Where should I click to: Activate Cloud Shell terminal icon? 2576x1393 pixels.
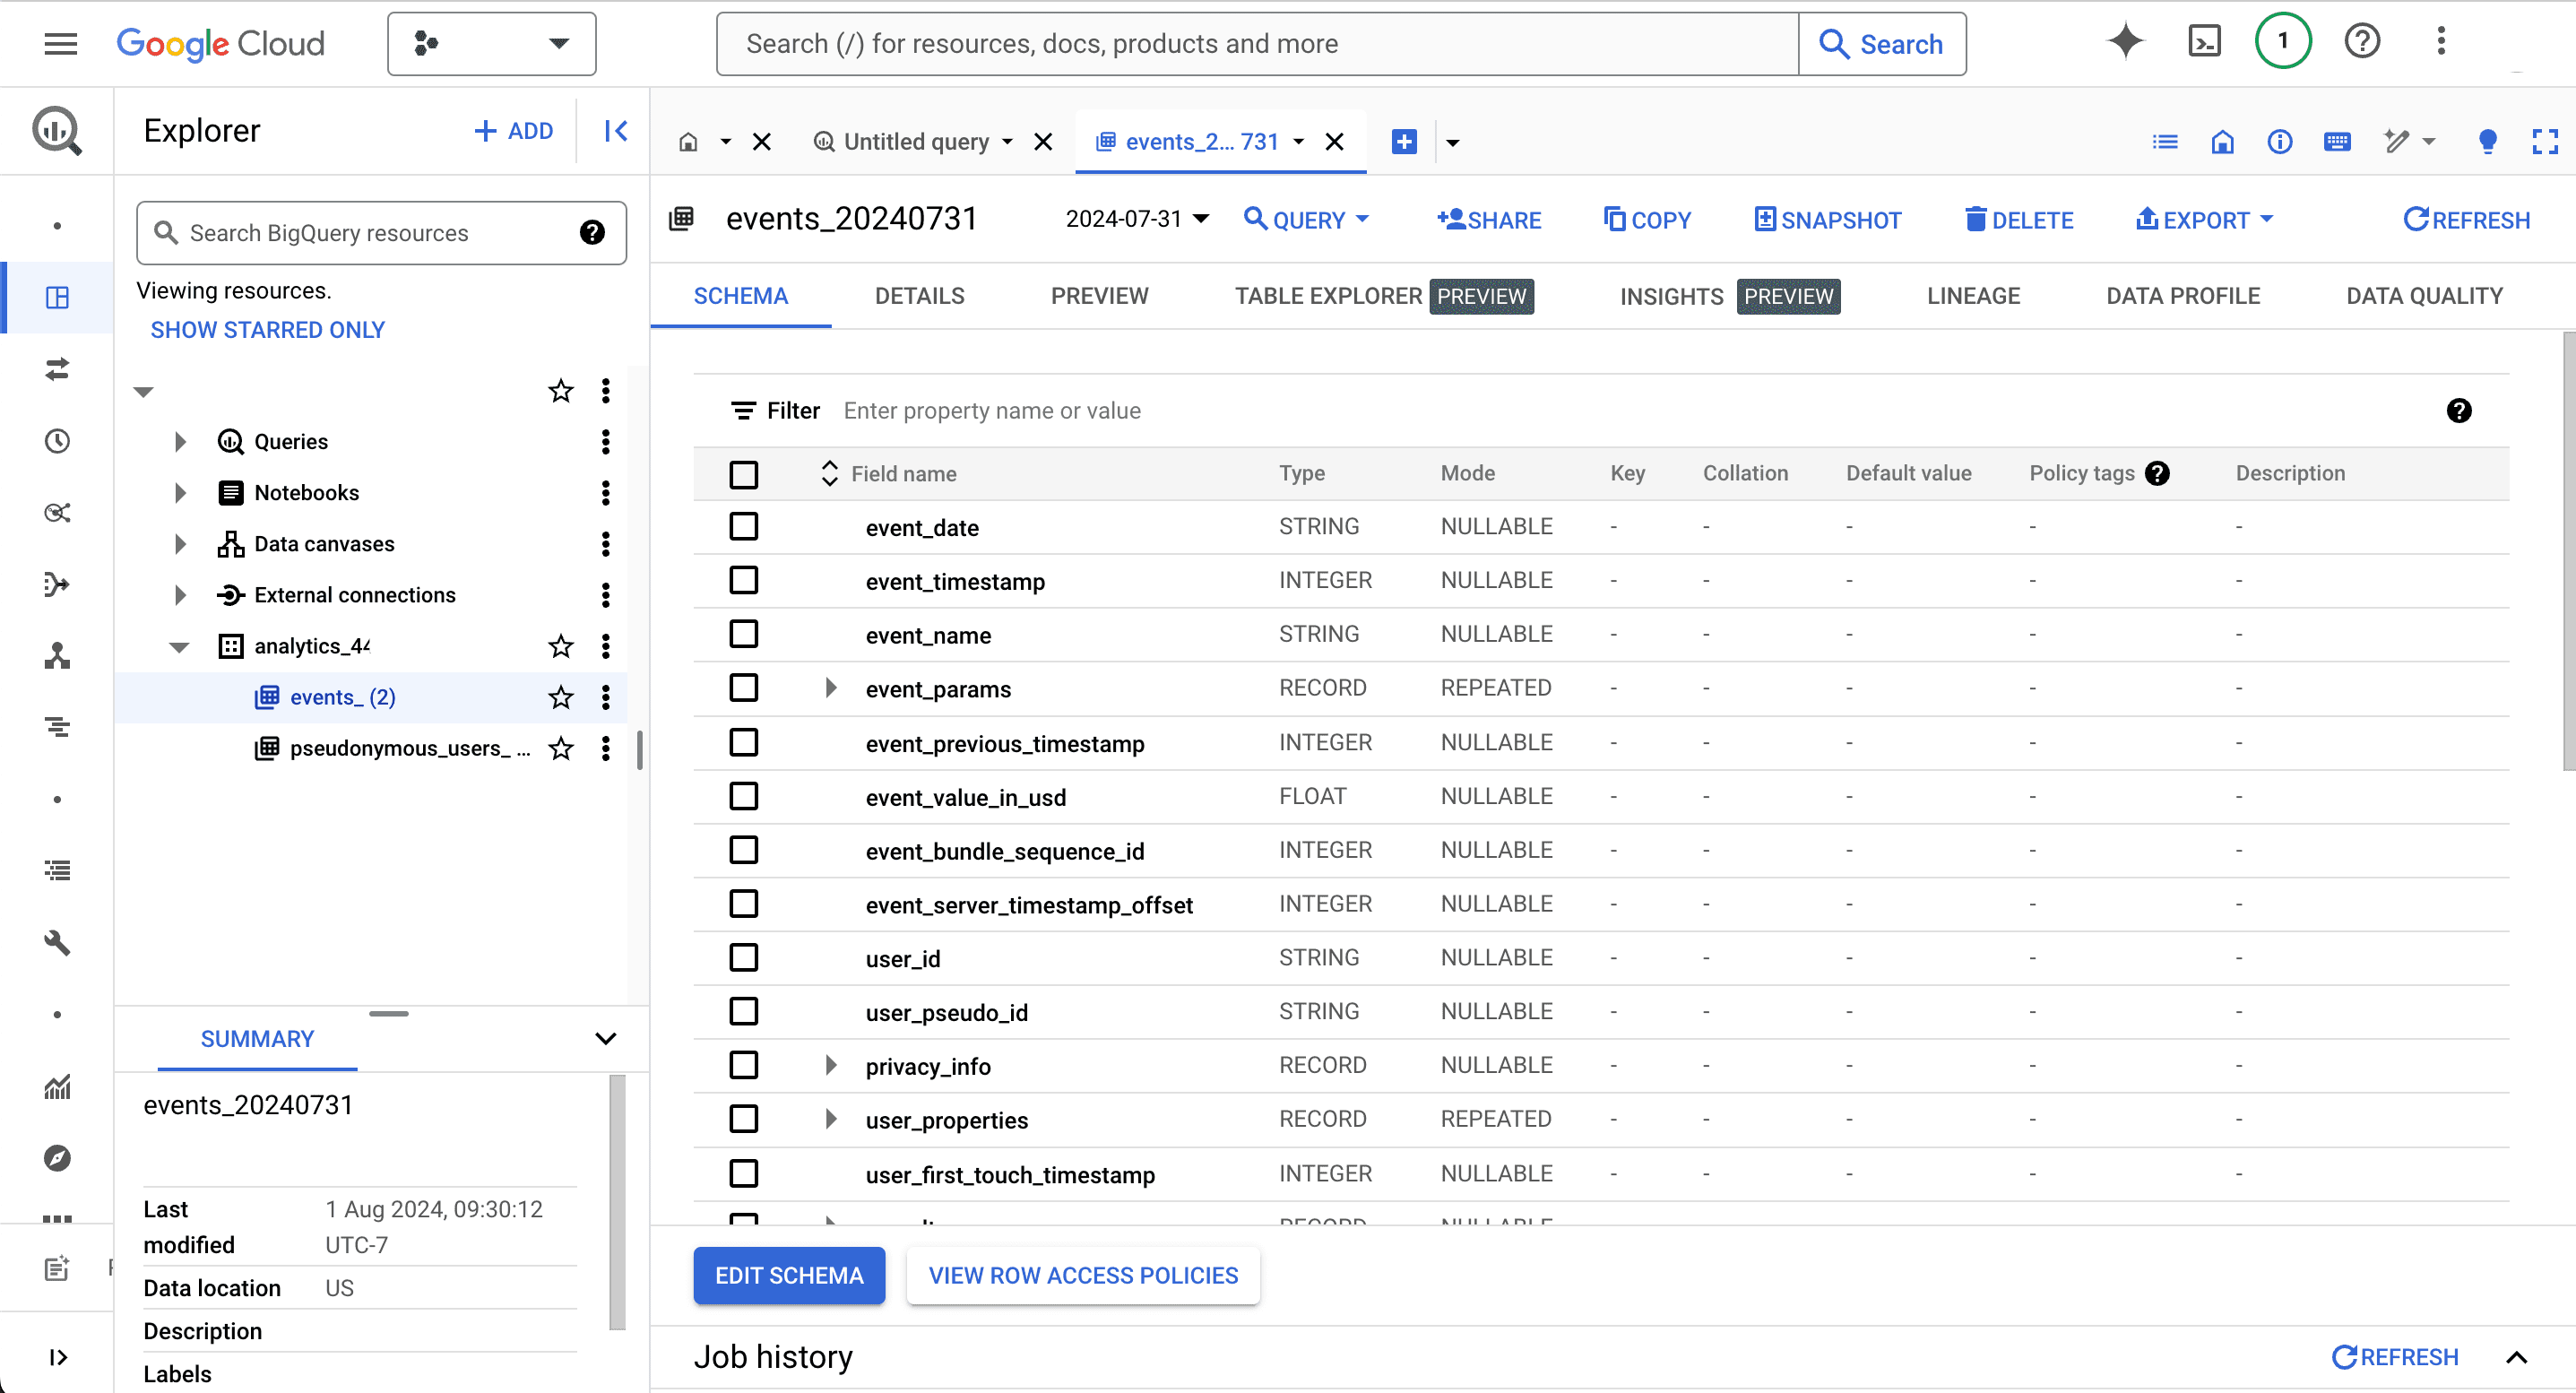(2204, 42)
